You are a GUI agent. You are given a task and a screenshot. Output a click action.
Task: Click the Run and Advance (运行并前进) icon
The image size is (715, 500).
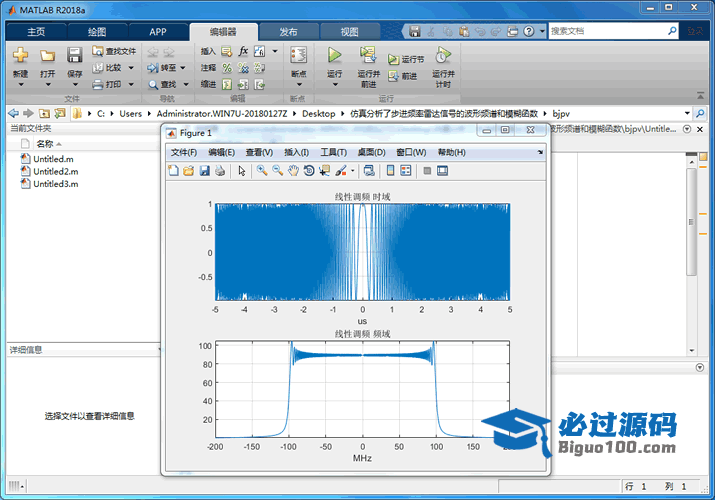[368, 55]
